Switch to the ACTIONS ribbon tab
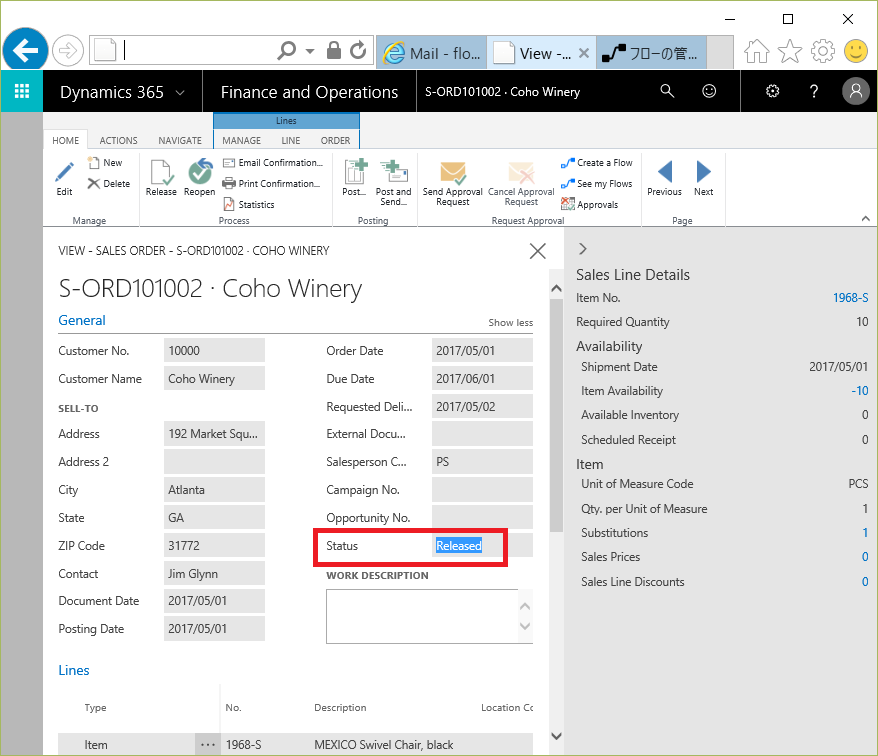The height and width of the screenshot is (756, 878). point(118,141)
